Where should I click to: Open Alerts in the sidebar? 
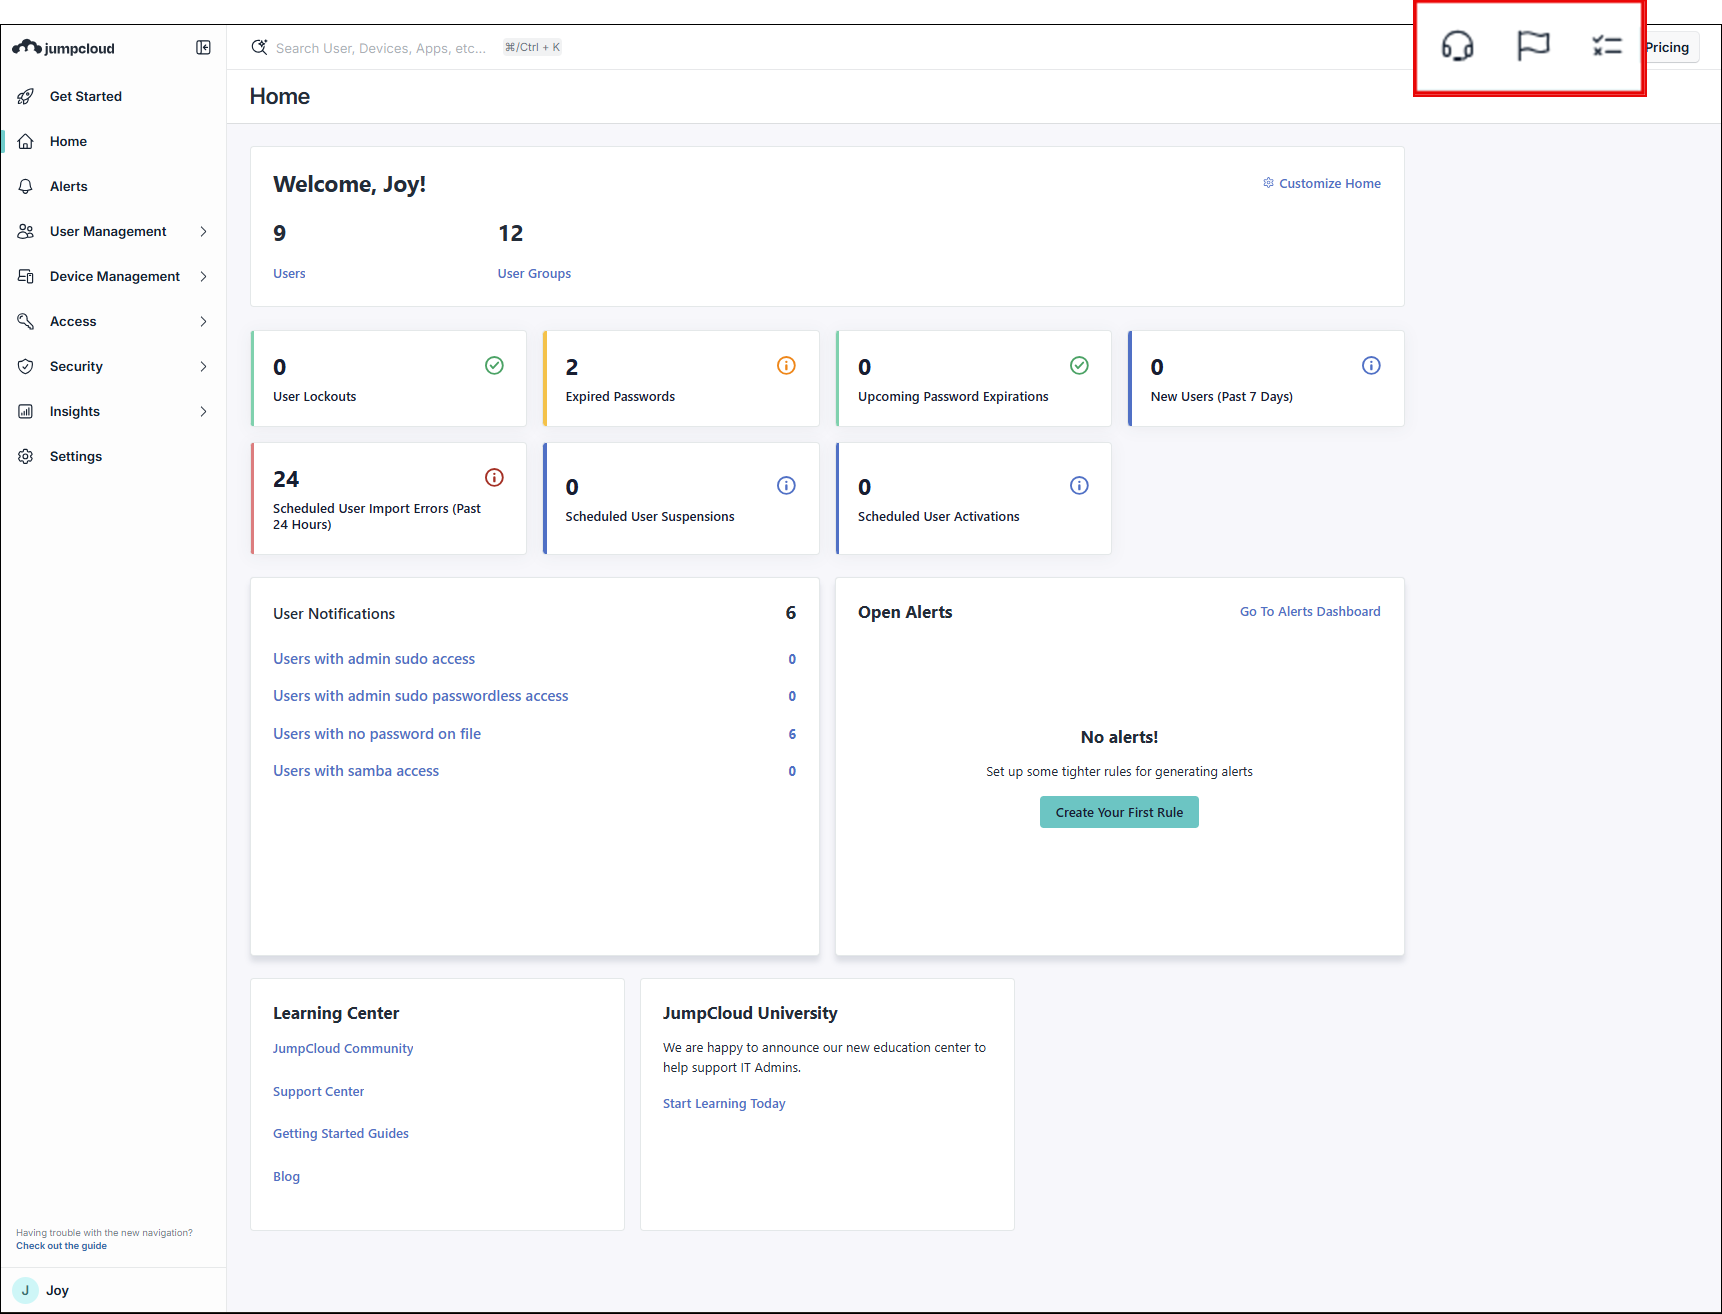(68, 186)
